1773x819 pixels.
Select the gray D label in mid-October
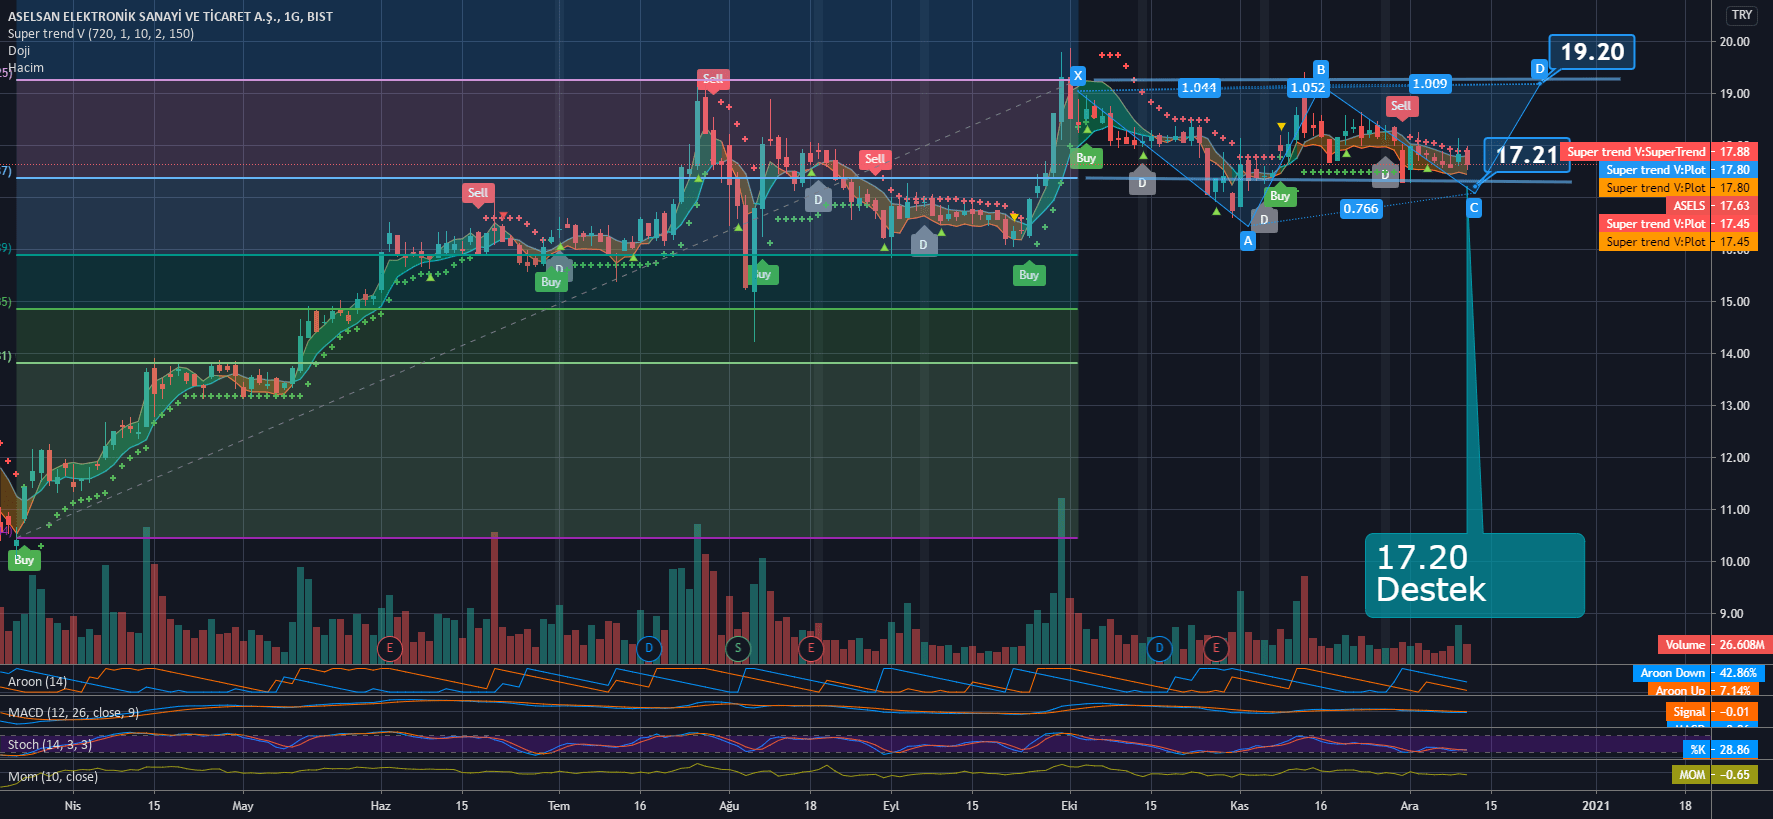tap(1142, 183)
